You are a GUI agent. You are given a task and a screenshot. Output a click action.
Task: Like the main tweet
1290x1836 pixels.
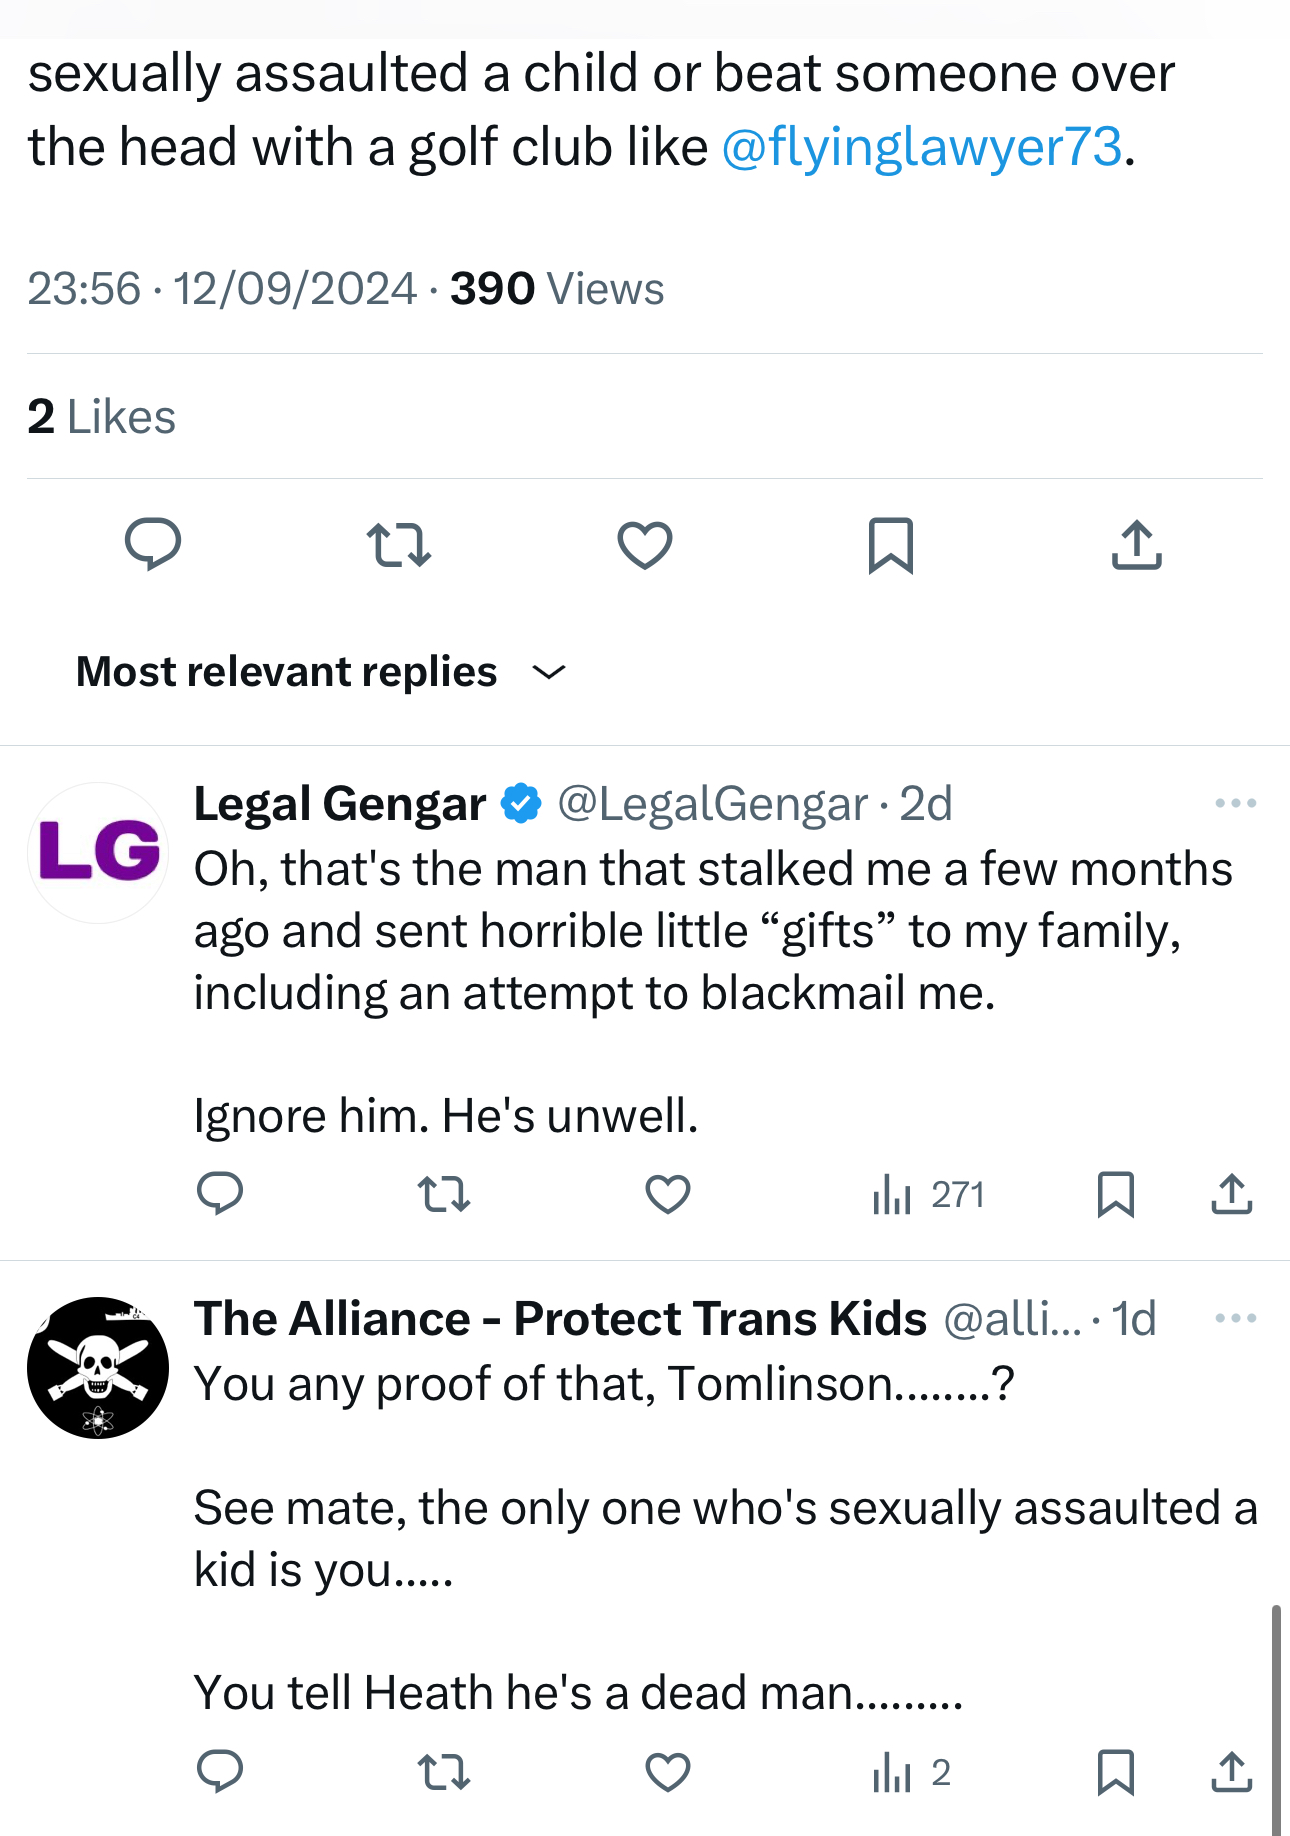coord(645,545)
